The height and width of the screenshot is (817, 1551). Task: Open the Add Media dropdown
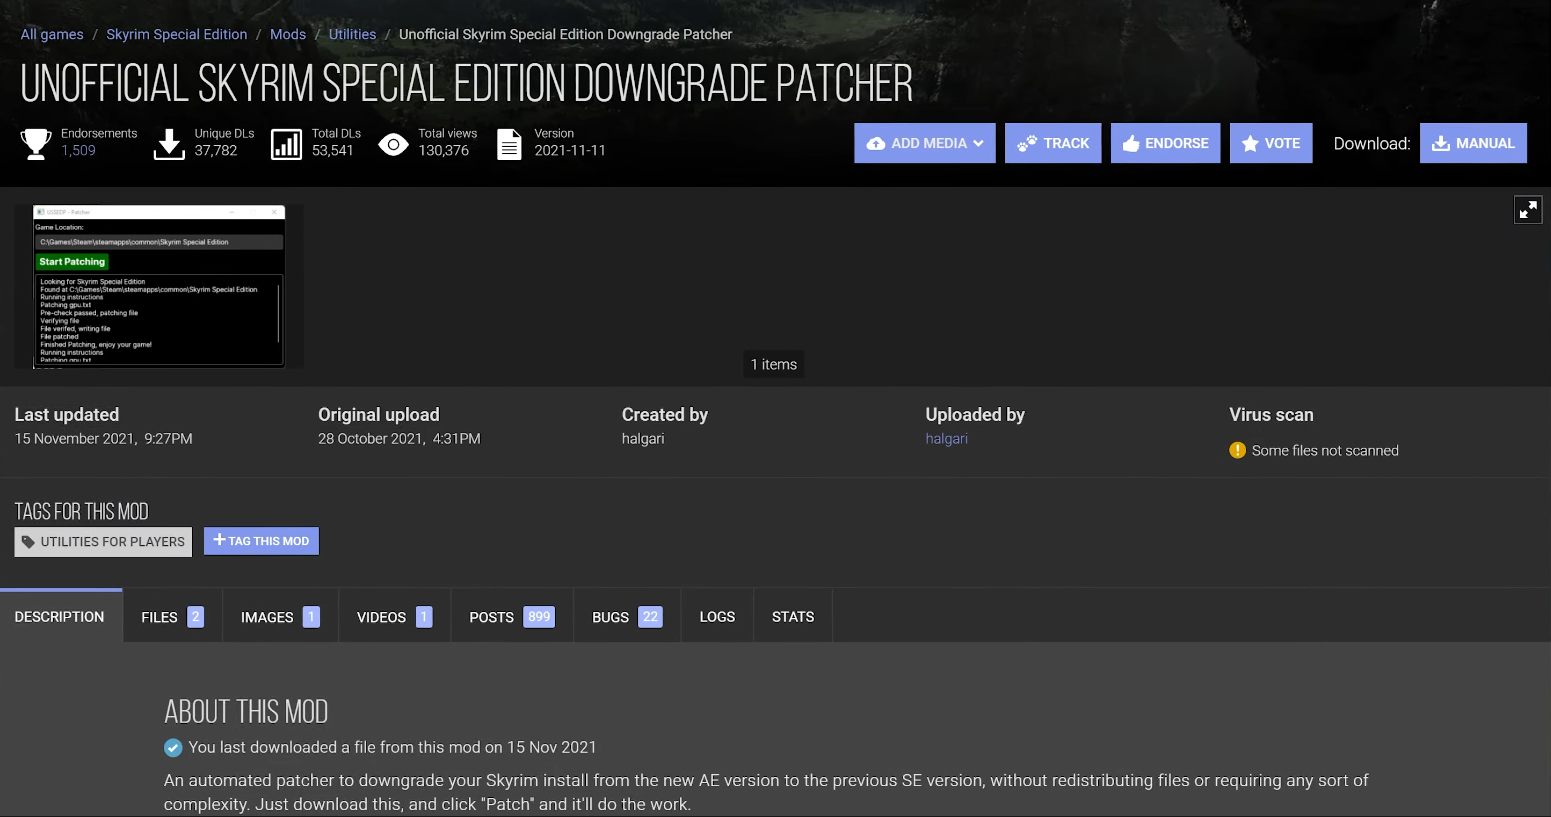[925, 143]
